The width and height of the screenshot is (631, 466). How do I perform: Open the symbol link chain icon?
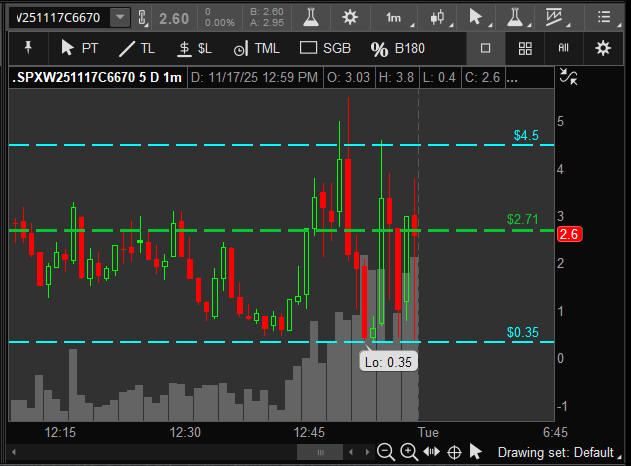[142, 18]
